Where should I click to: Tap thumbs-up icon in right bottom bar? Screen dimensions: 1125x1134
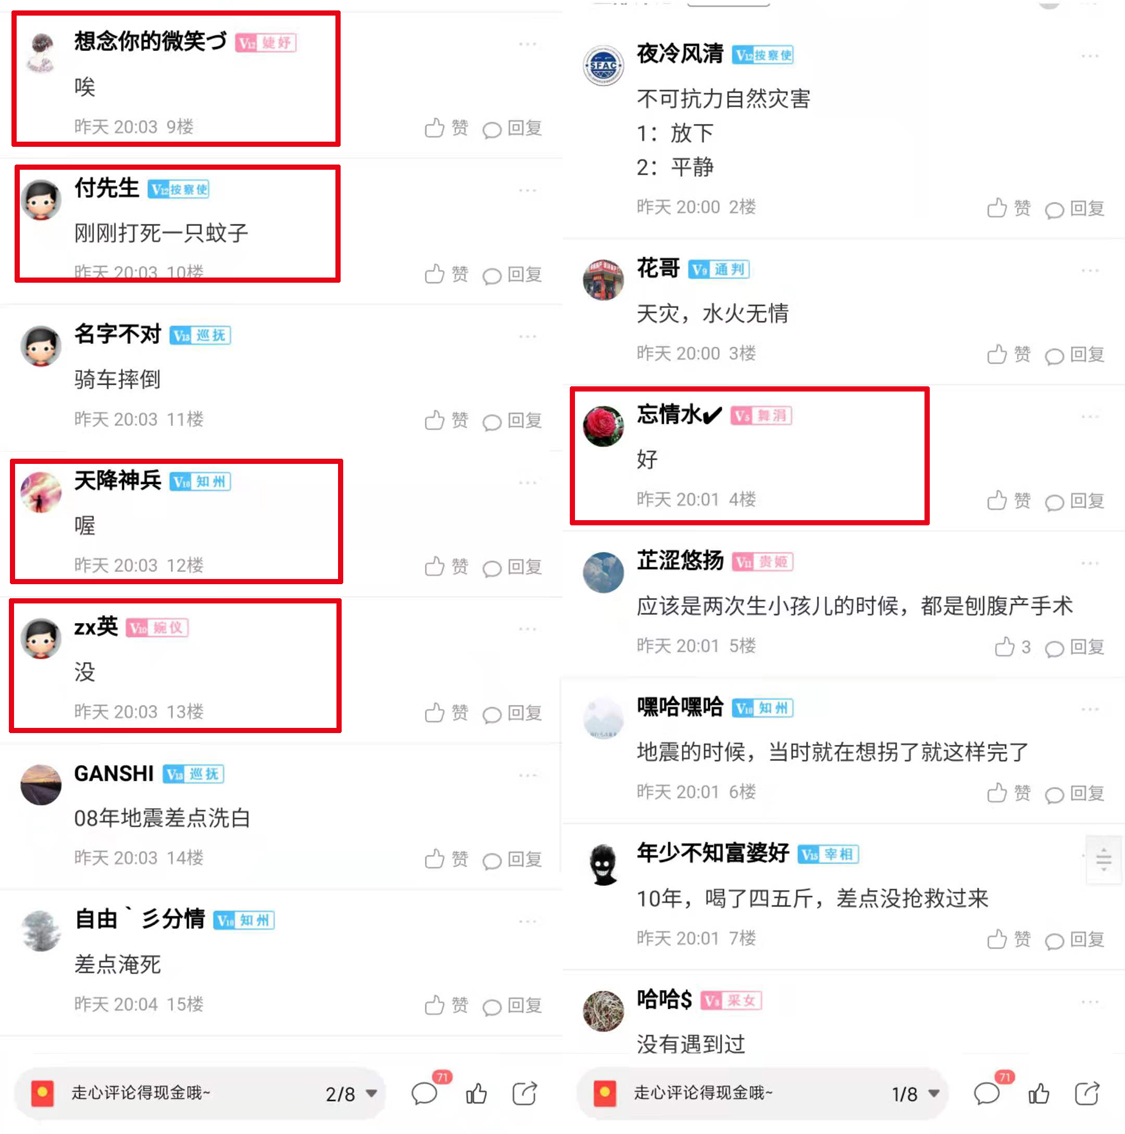(x=1039, y=1094)
